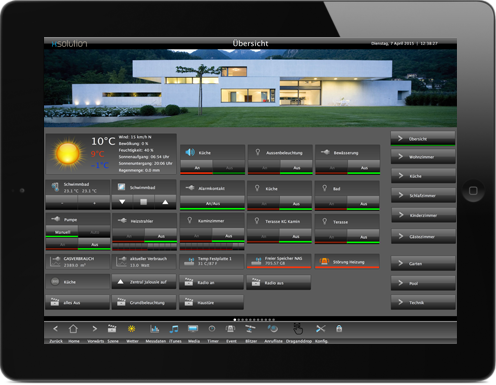496x385 pixels.
Task: Open the Pool navigation entry
Action: (x=423, y=283)
